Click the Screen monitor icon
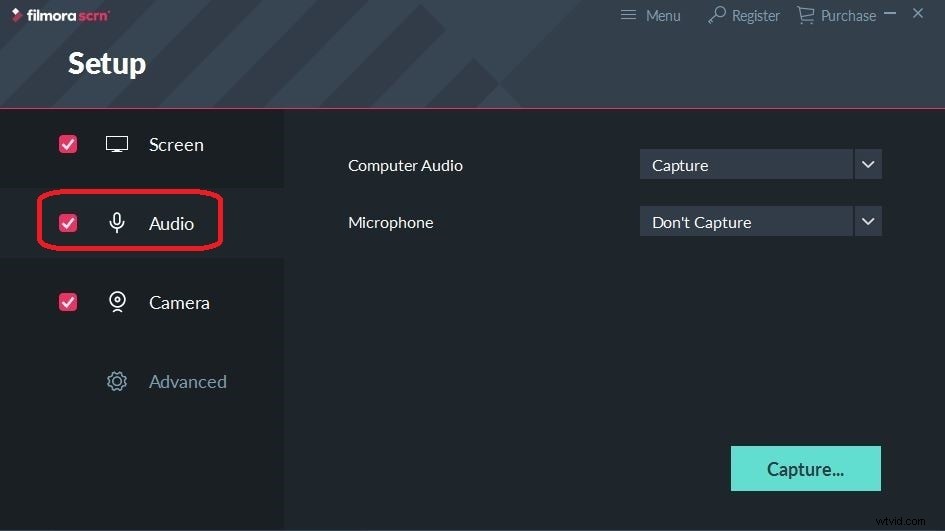Screen dimensions: 945x531 117,144
